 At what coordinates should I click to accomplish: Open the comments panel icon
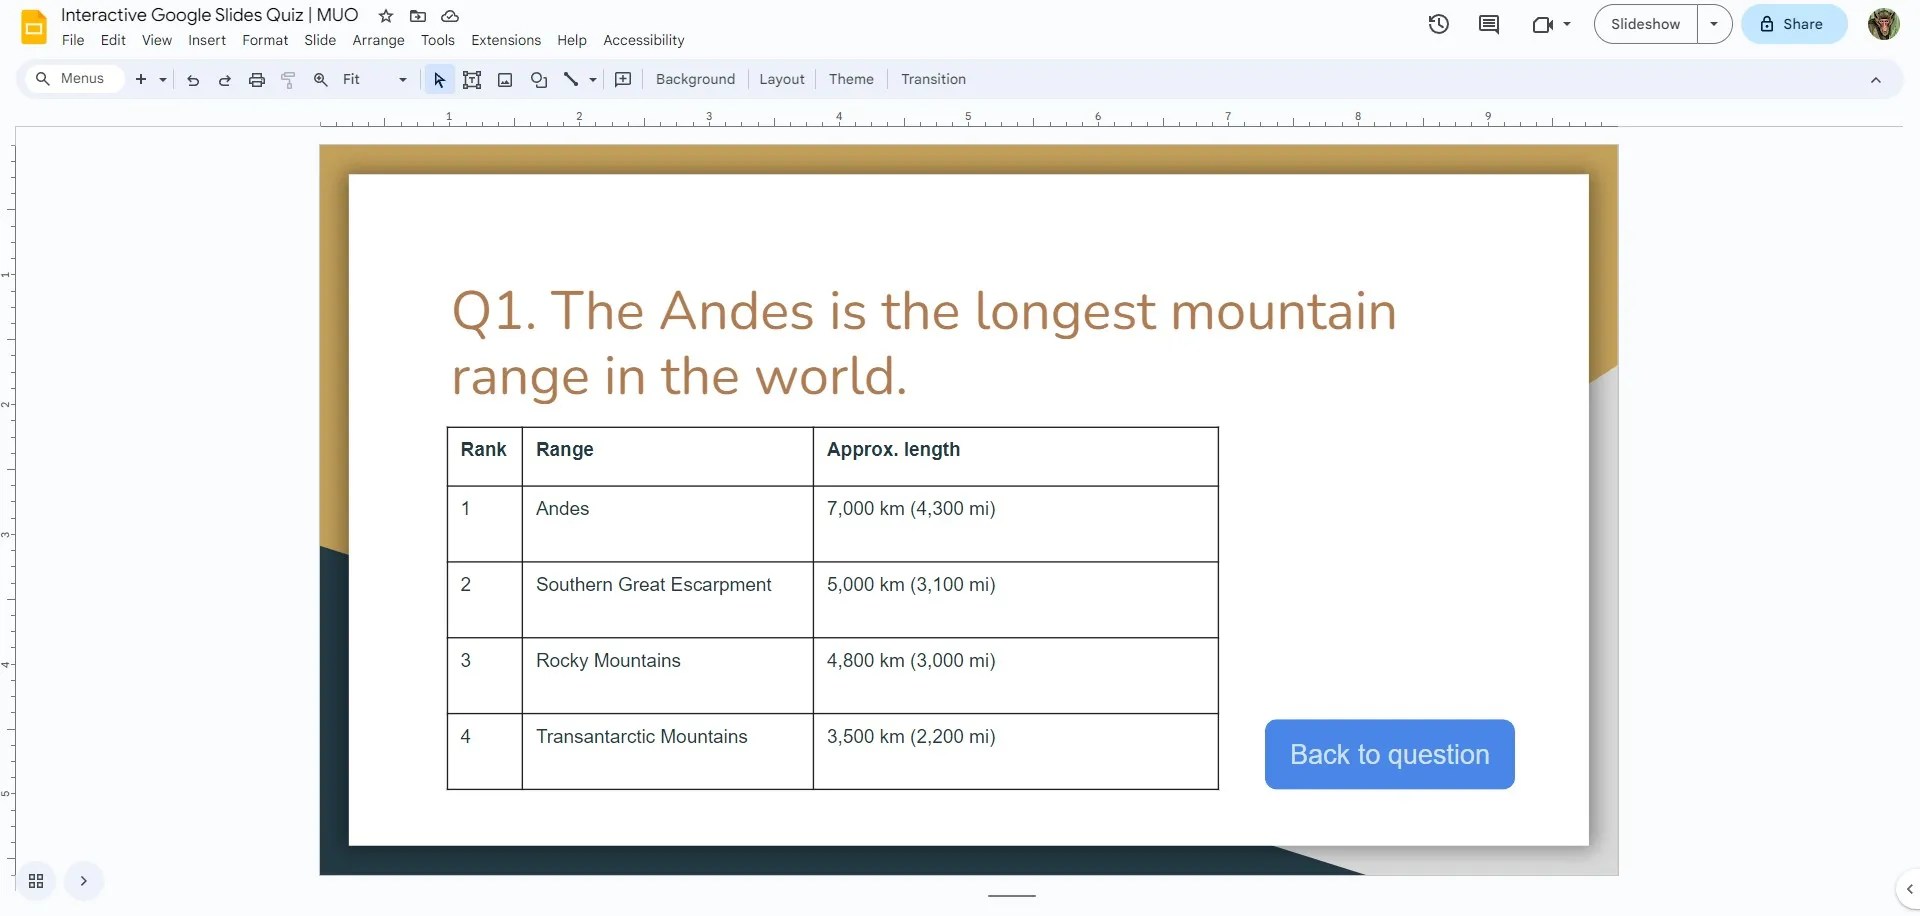1488,23
